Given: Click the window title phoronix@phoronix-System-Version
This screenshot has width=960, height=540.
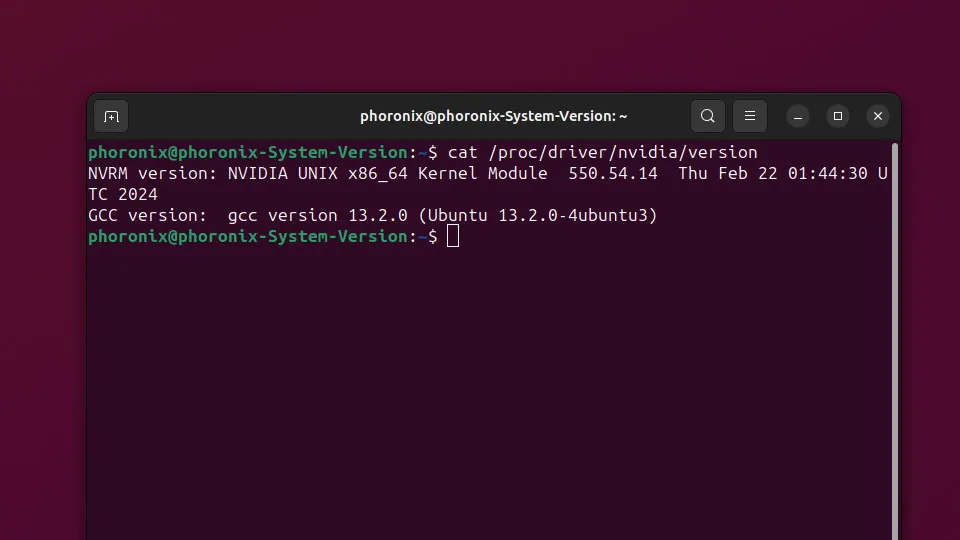Looking at the screenshot, I should pos(493,116).
